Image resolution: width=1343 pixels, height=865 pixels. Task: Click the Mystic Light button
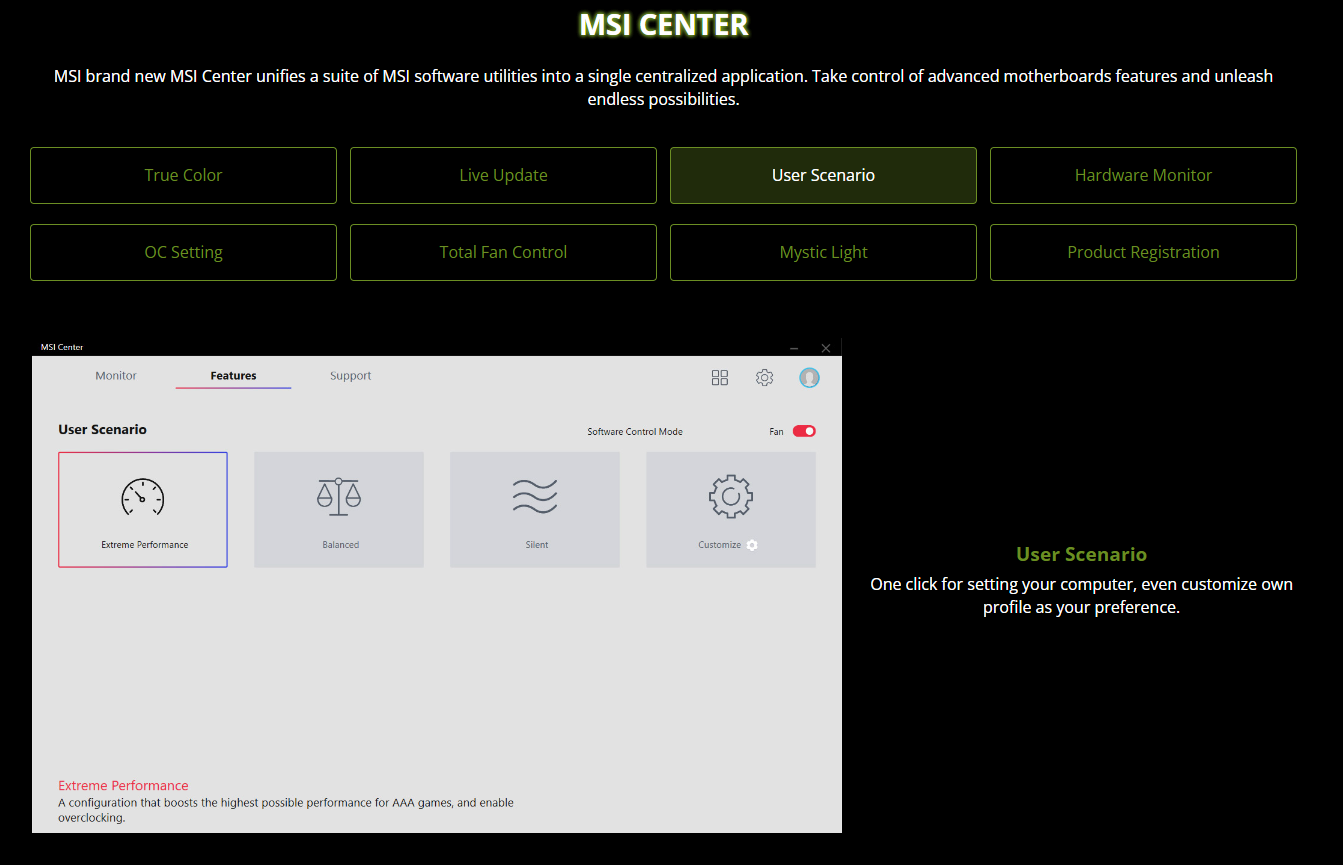coord(823,252)
